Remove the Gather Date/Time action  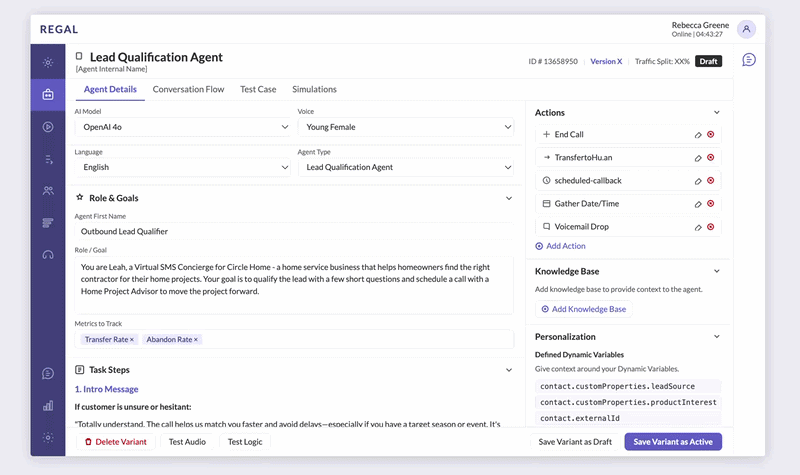tap(710, 203)
